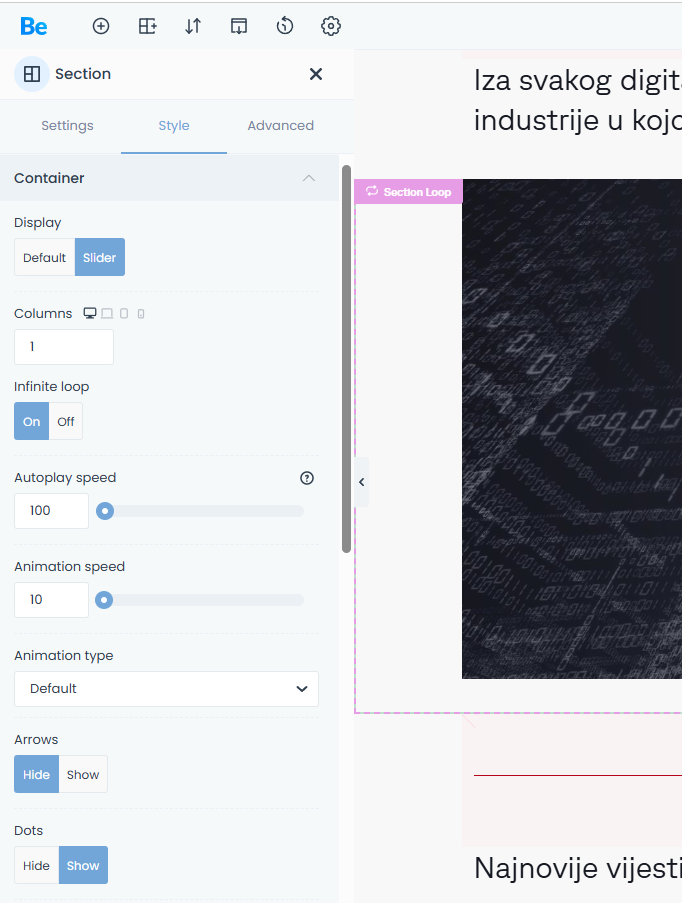This screenshot has width=682, height=903.
Task: Open the pre-built sections import icon
Action: [x=239, y=26]
